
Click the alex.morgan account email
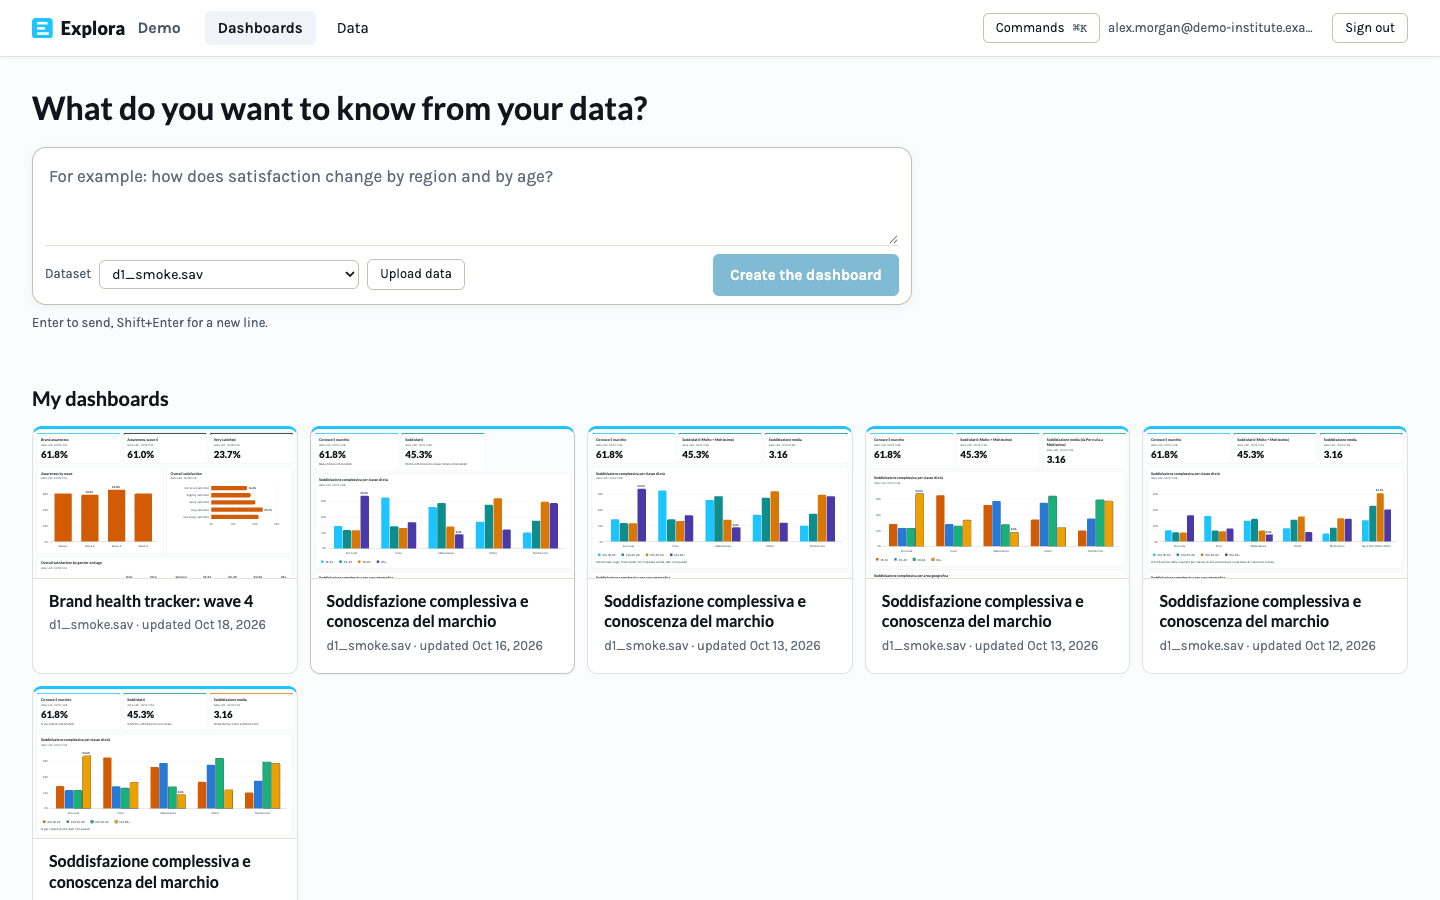coord(1210,28)
